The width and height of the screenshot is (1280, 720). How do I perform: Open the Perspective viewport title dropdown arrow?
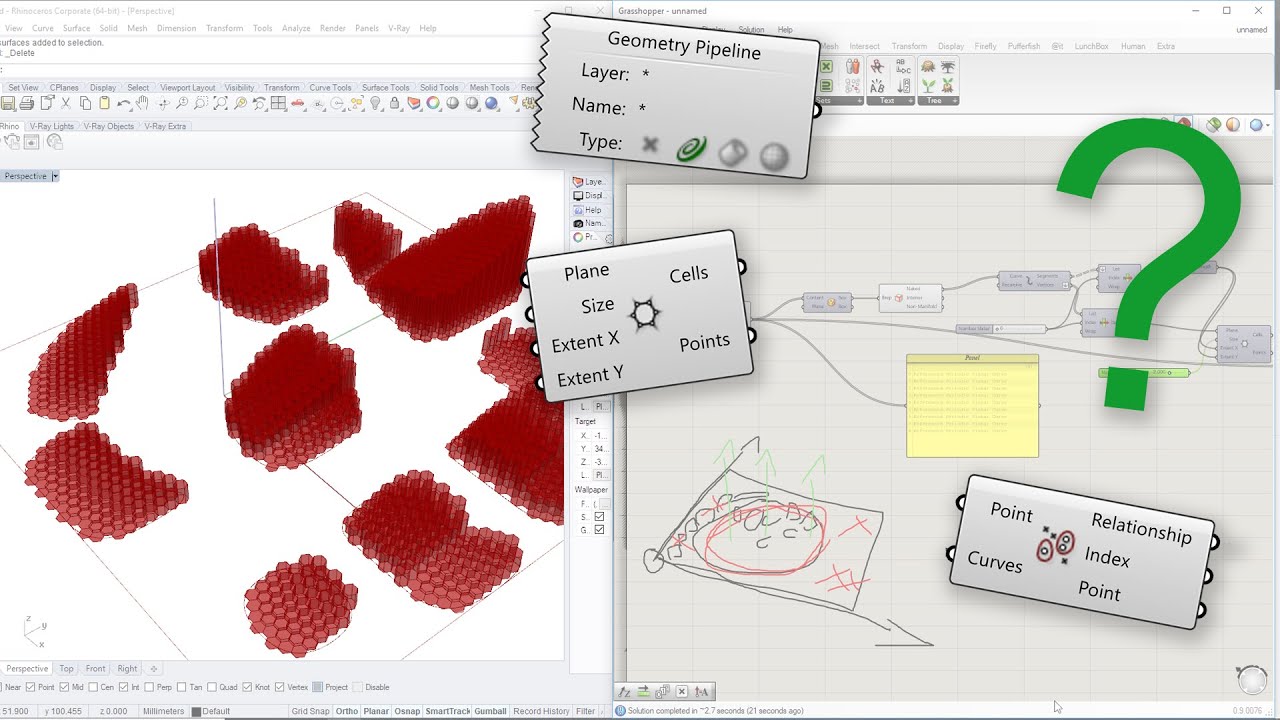click(x=55, y=176)
